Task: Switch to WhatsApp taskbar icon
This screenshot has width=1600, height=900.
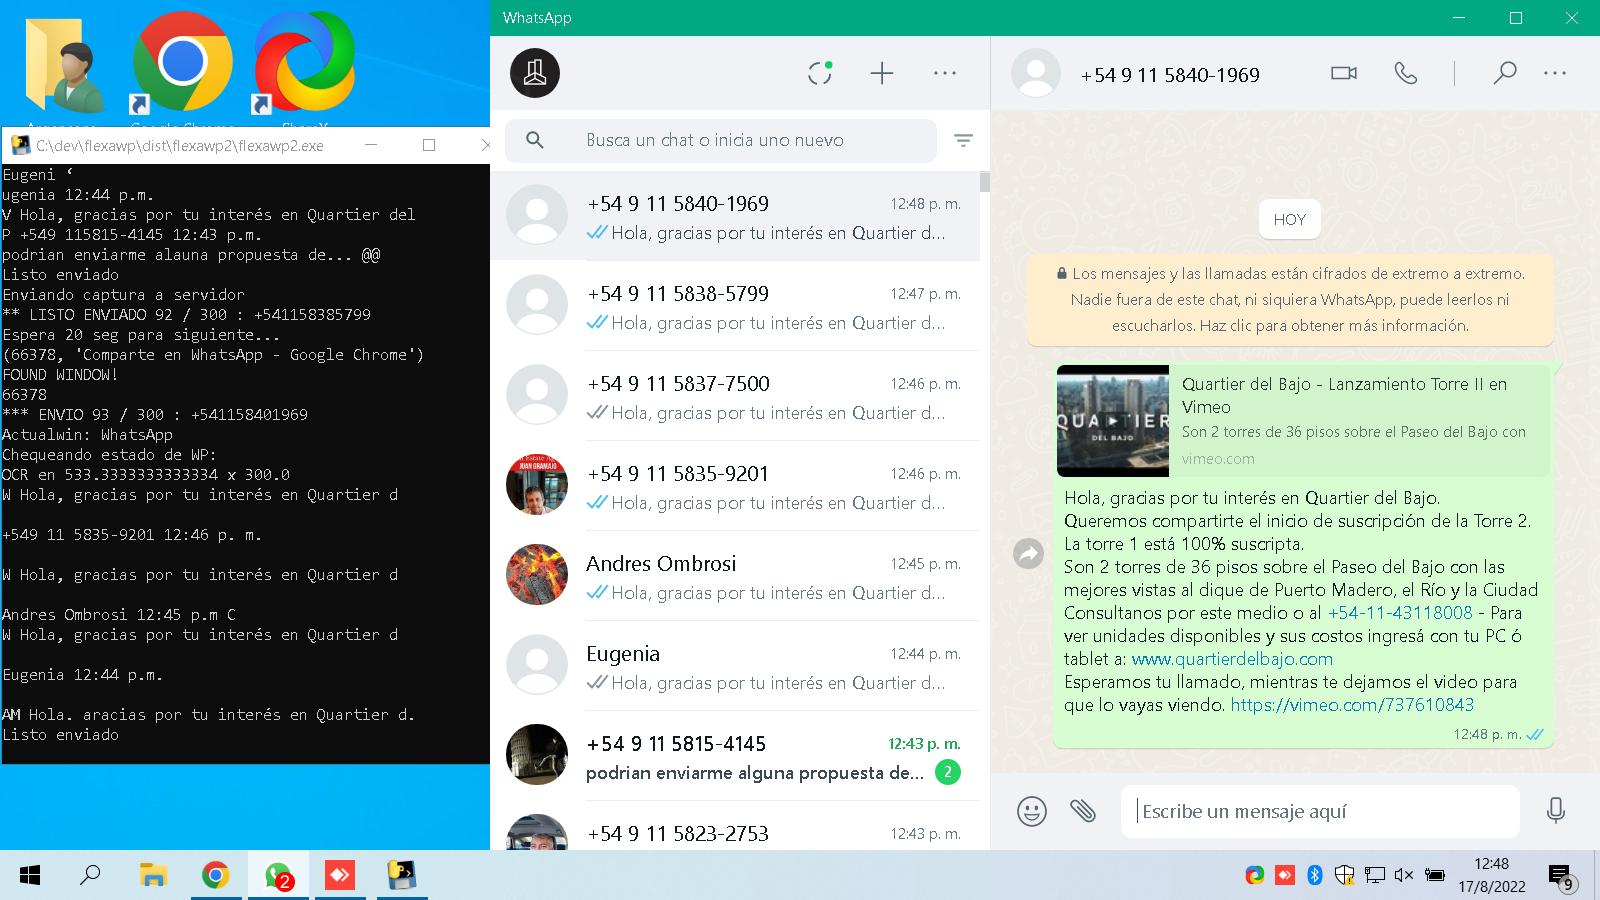Action: pos(278,876)
